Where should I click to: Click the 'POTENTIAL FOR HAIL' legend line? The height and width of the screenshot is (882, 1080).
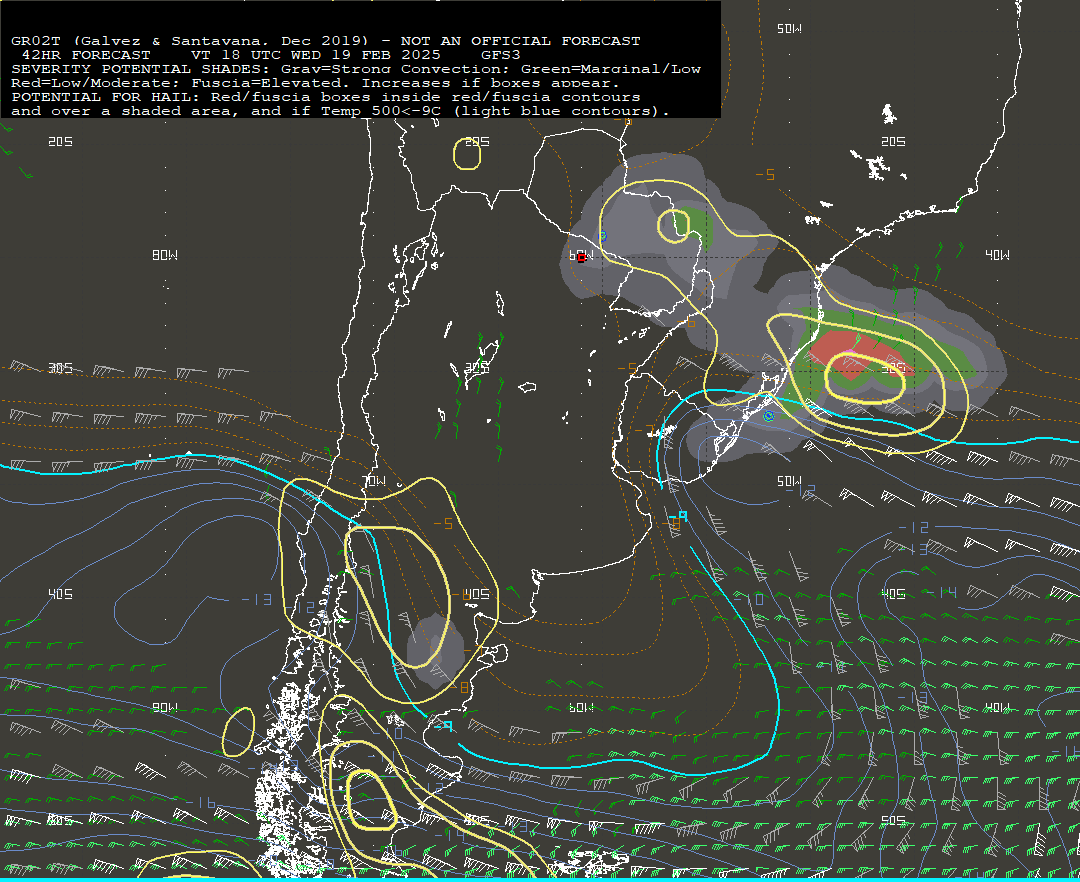click(x=325, y=97)
